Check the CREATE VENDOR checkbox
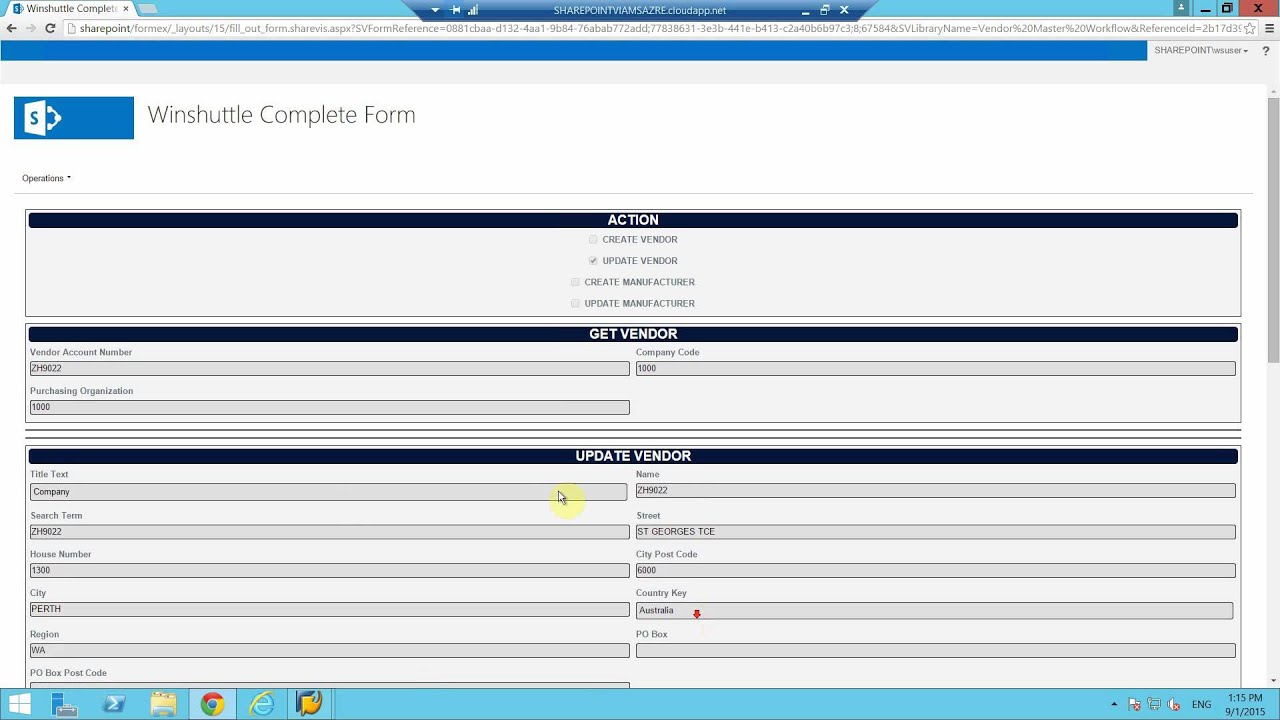 point(593,240)
